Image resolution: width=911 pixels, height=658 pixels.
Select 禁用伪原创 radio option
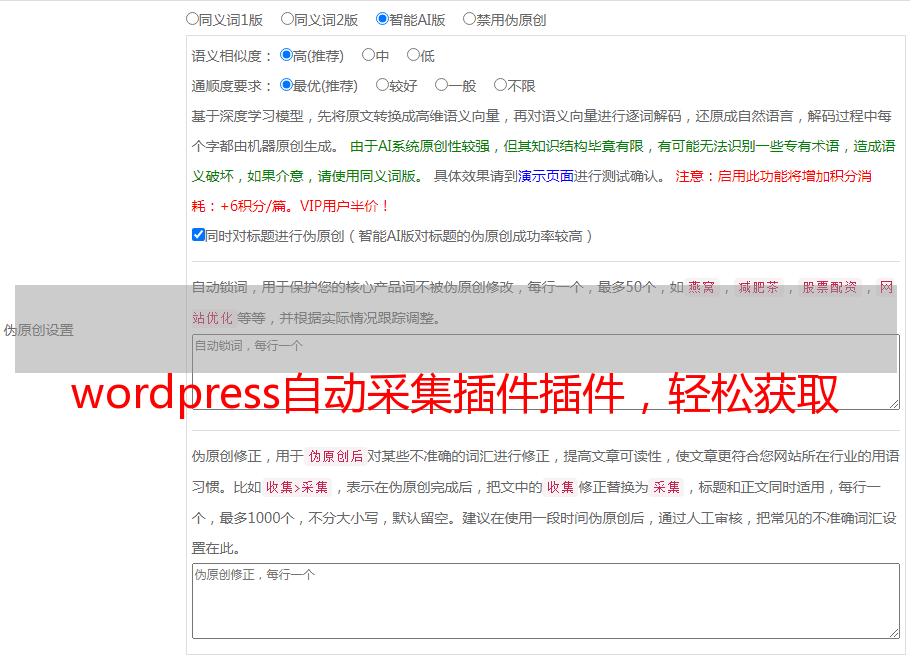[x=469, y=19]
